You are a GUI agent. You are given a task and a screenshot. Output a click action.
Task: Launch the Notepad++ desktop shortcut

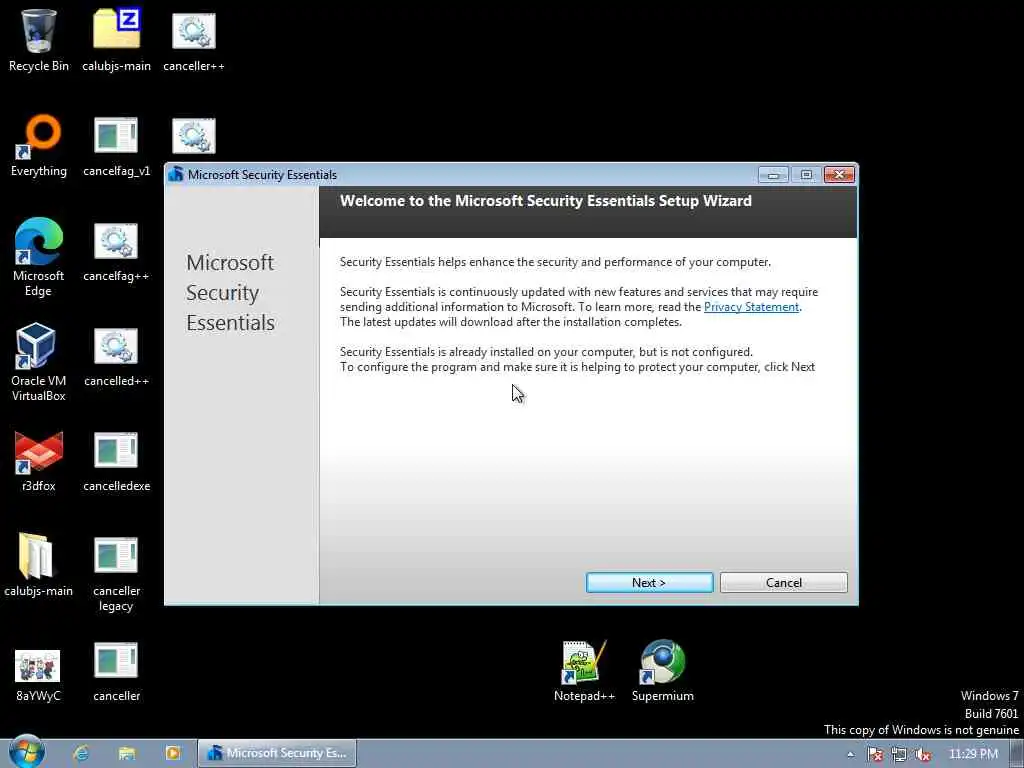coord(584,671)
